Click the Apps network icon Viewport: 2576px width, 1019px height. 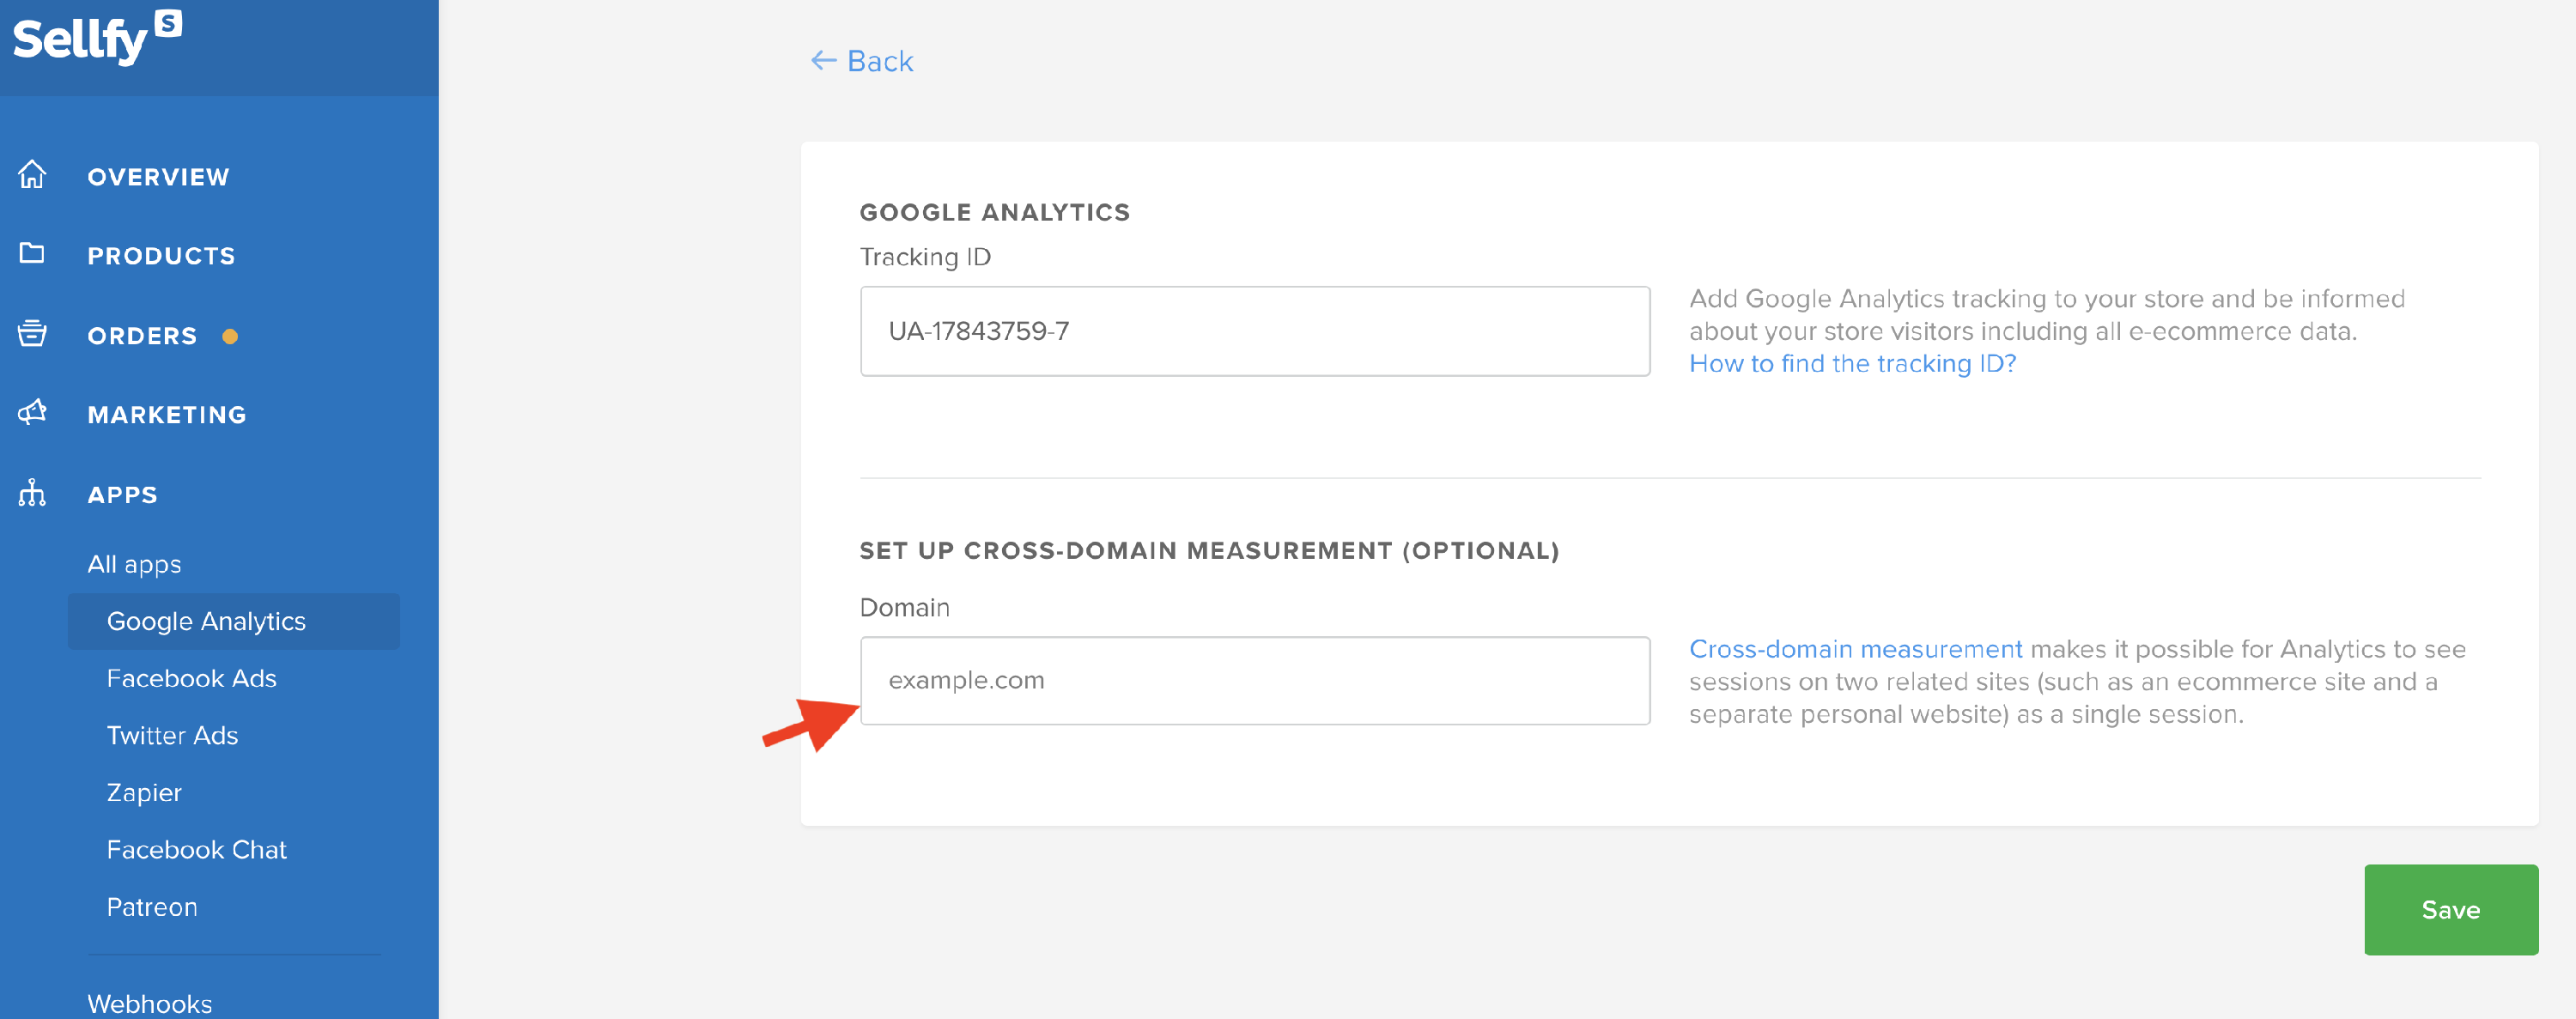pos(32,493)
